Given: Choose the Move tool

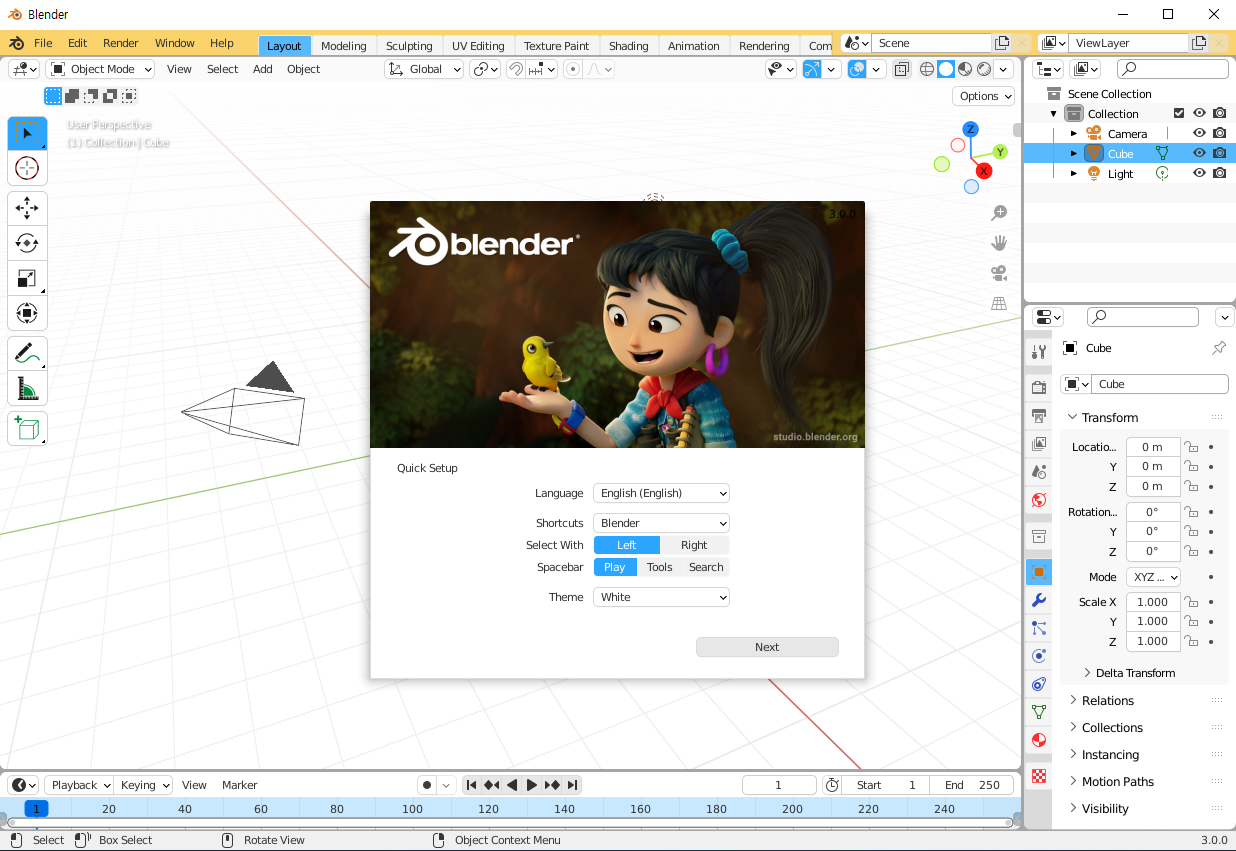Looking at the screenshot, I should pos(27,209).
